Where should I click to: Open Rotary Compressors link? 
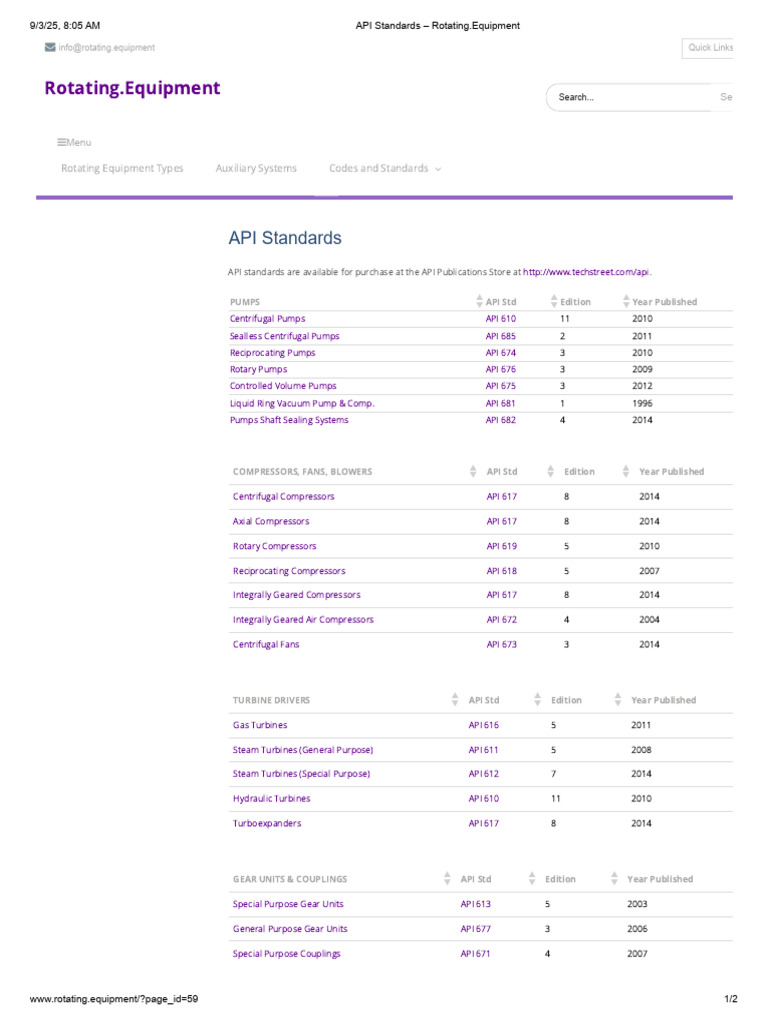[274, 546]
